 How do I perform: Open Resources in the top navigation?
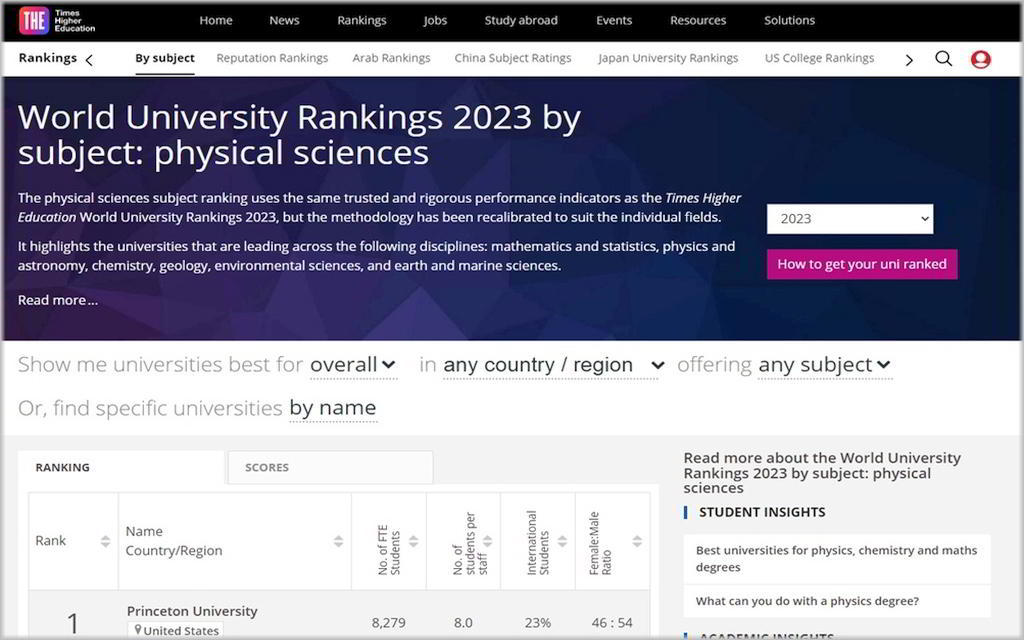coord(698,20)
